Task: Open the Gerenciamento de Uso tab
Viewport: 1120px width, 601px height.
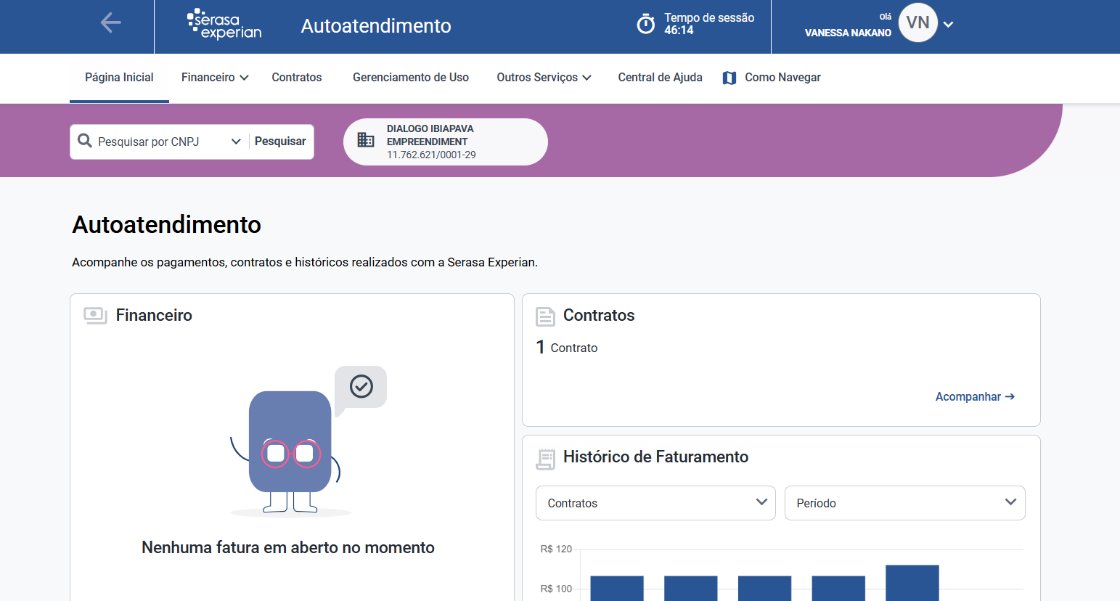Action: pyautogui.click(x=410, y=77)
